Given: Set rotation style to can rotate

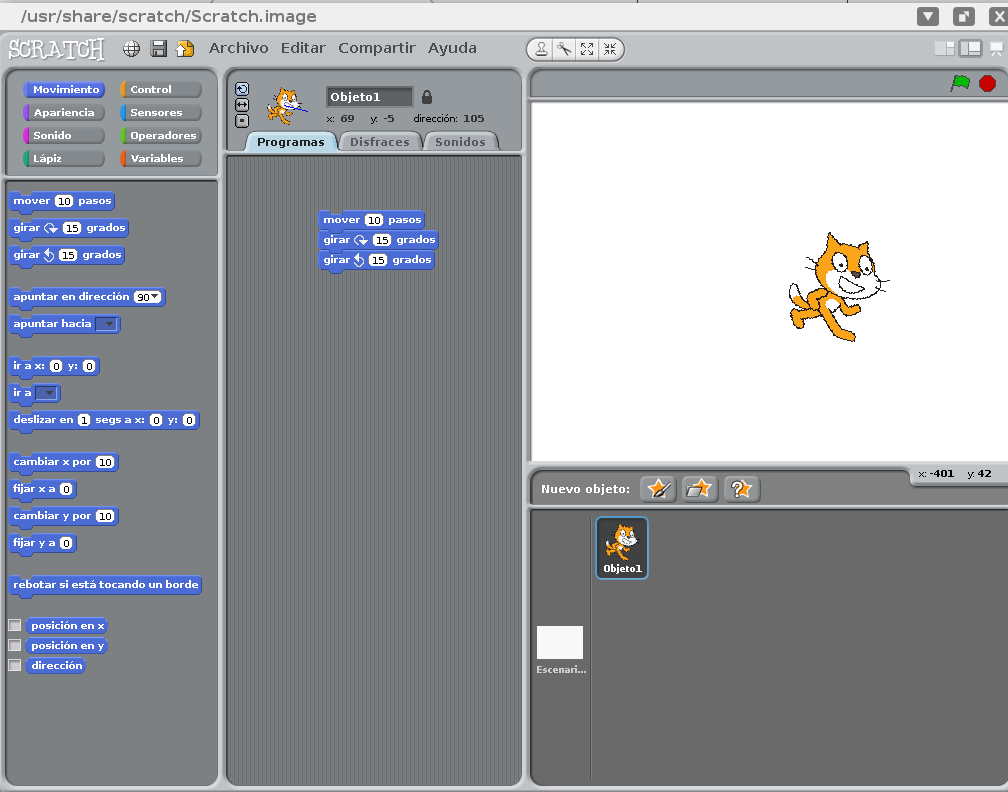Looking at the screenshot, I should (242, 89).
